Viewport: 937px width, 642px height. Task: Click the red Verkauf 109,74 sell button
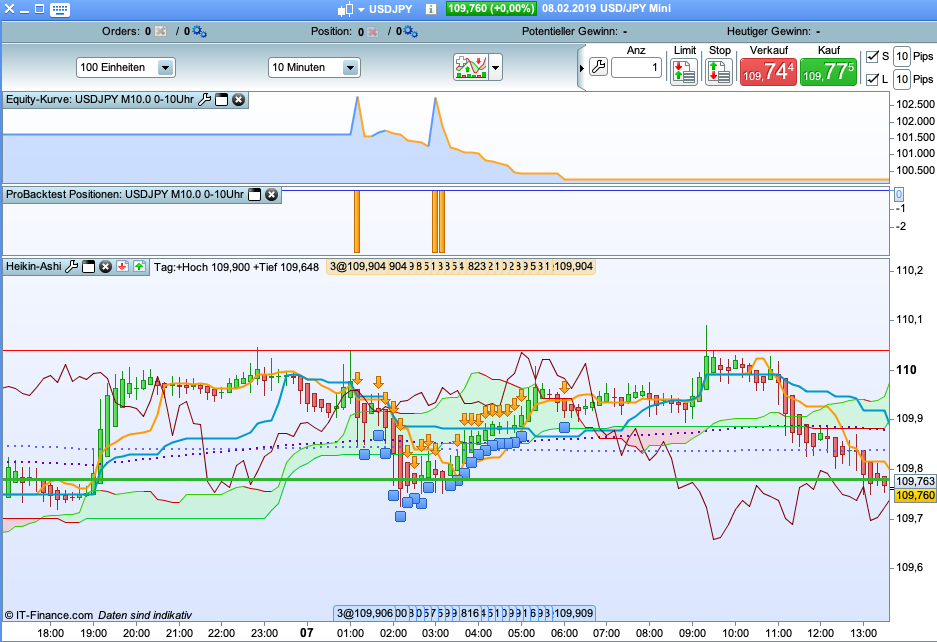[x=768, y=72]
